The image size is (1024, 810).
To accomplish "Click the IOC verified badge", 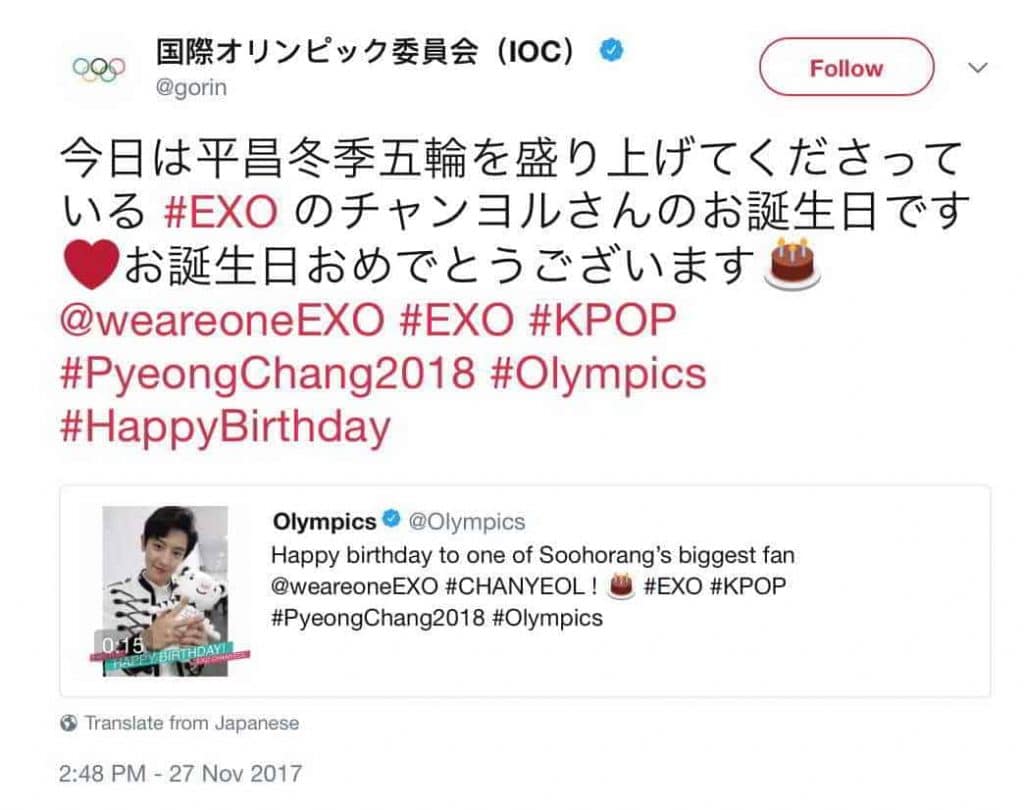I will pyautogui.click(x=611, y=50).
